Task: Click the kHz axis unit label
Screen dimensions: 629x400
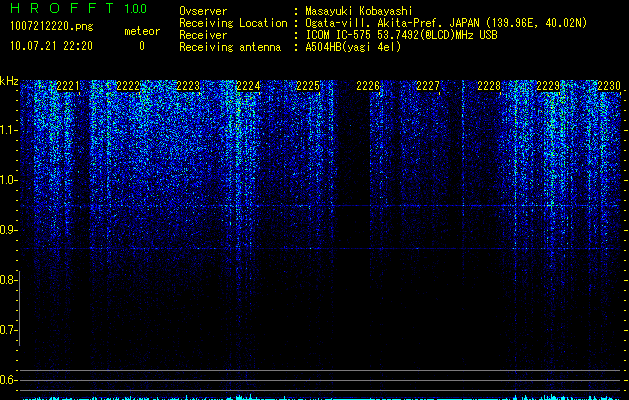Action: pos(9,81)
